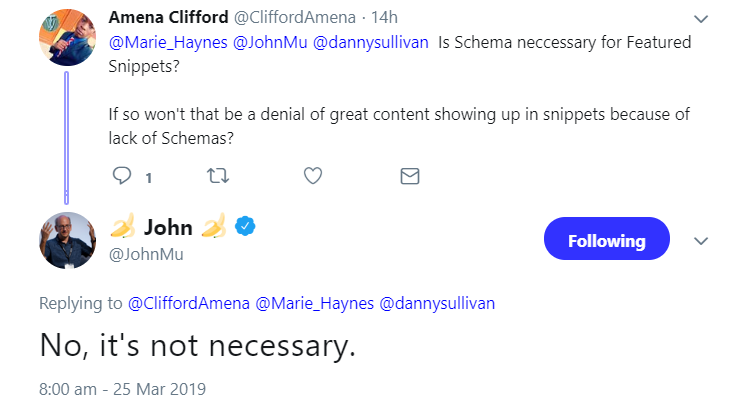Image resolution: width=755 pixels, height=412 pixels.
Task: Expand the options chevron on Amena's tweet
Action: [x=701, y=18]
